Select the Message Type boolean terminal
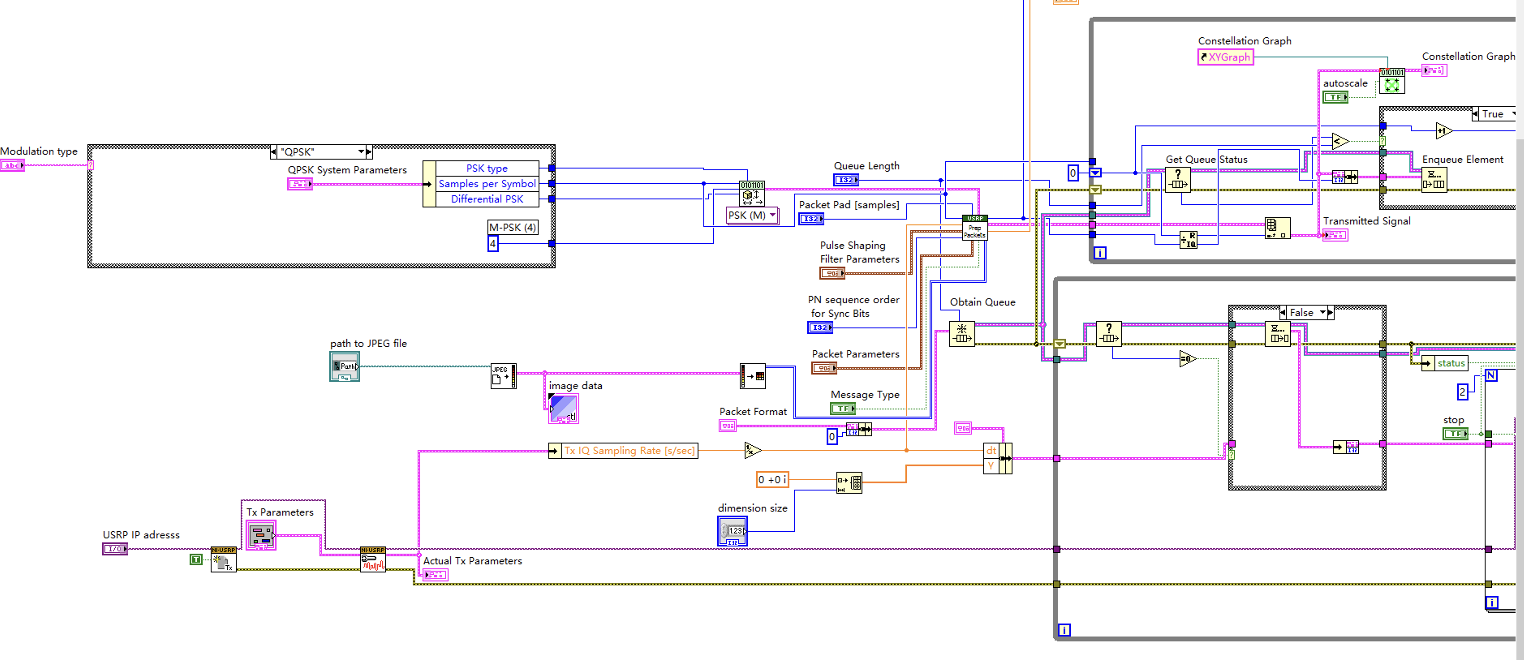Viewport: 1524px width, 660px height. pos(844,409)
